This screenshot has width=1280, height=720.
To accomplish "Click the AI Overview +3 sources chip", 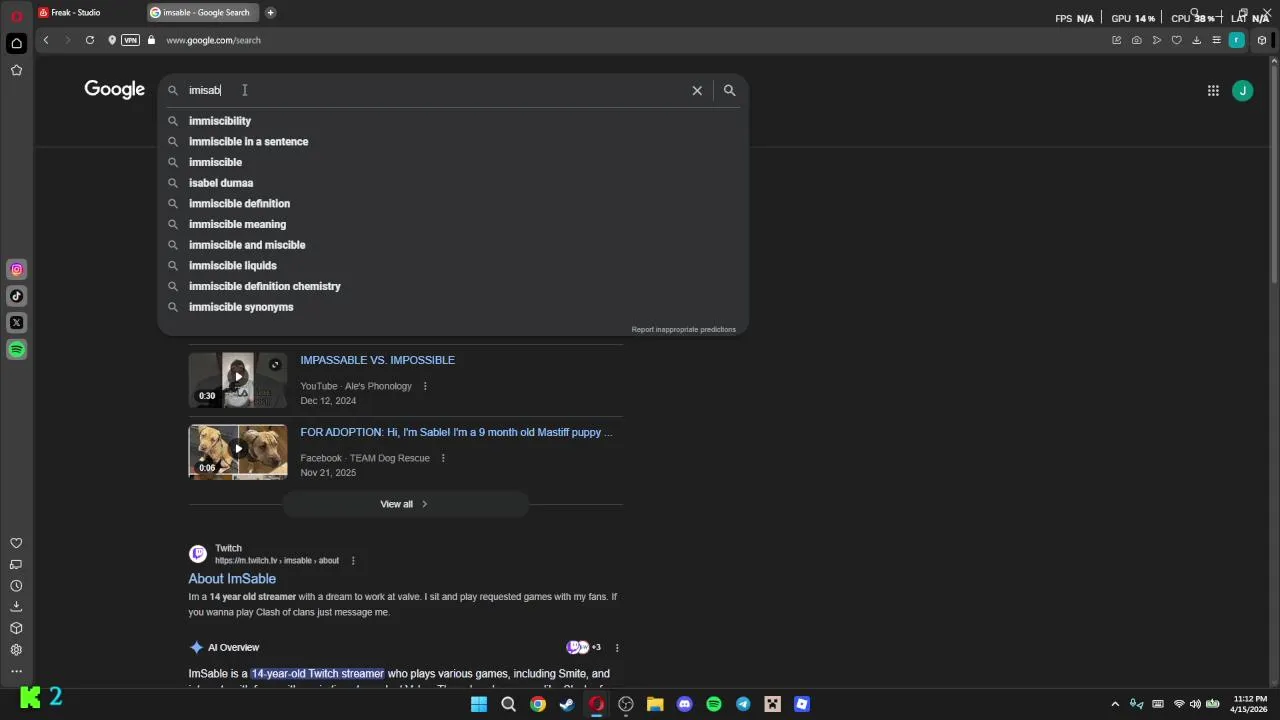I will (584, 647).
